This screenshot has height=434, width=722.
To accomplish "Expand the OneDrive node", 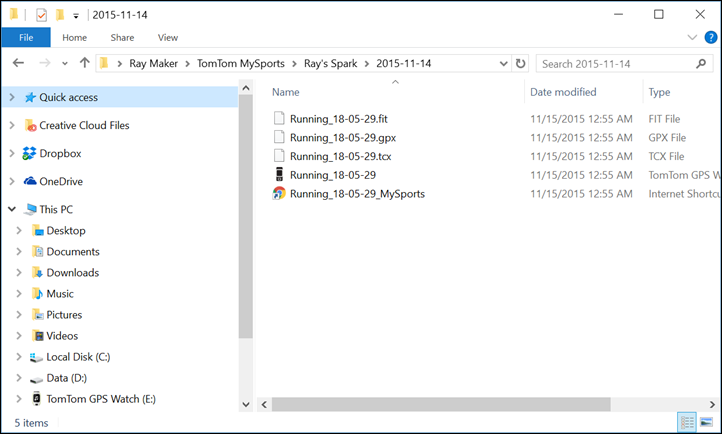I will point(12,181).
